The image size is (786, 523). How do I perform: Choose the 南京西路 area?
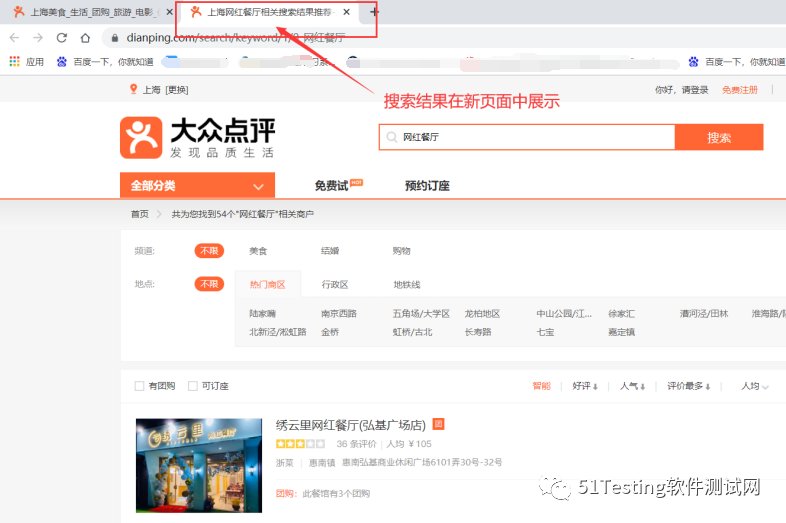coord(339,313)
